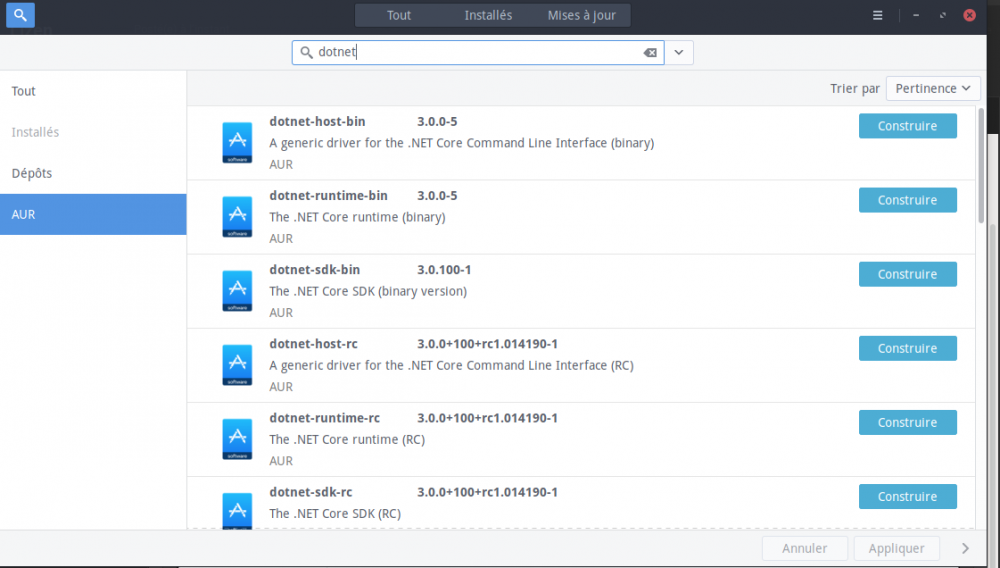Click dotnet-runtime-rc package icon

coord(237,439)
